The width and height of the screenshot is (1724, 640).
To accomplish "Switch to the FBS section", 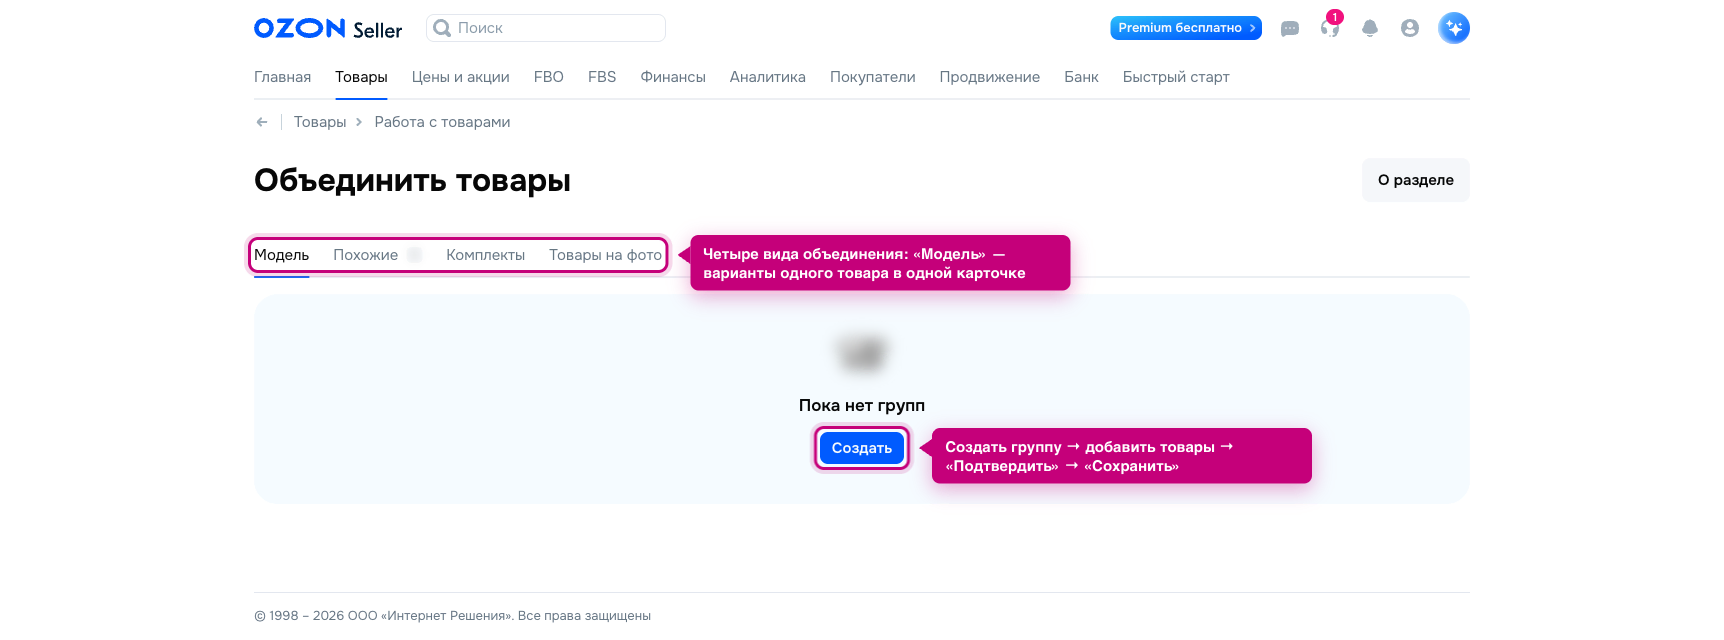I will click(x=602, y=77).
